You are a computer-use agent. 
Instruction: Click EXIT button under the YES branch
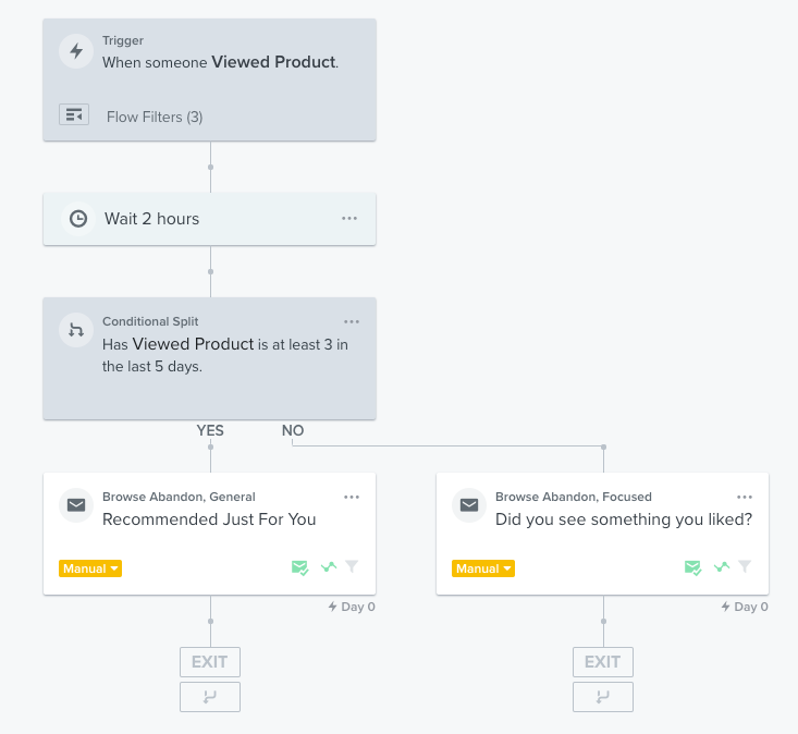point(210,662)
